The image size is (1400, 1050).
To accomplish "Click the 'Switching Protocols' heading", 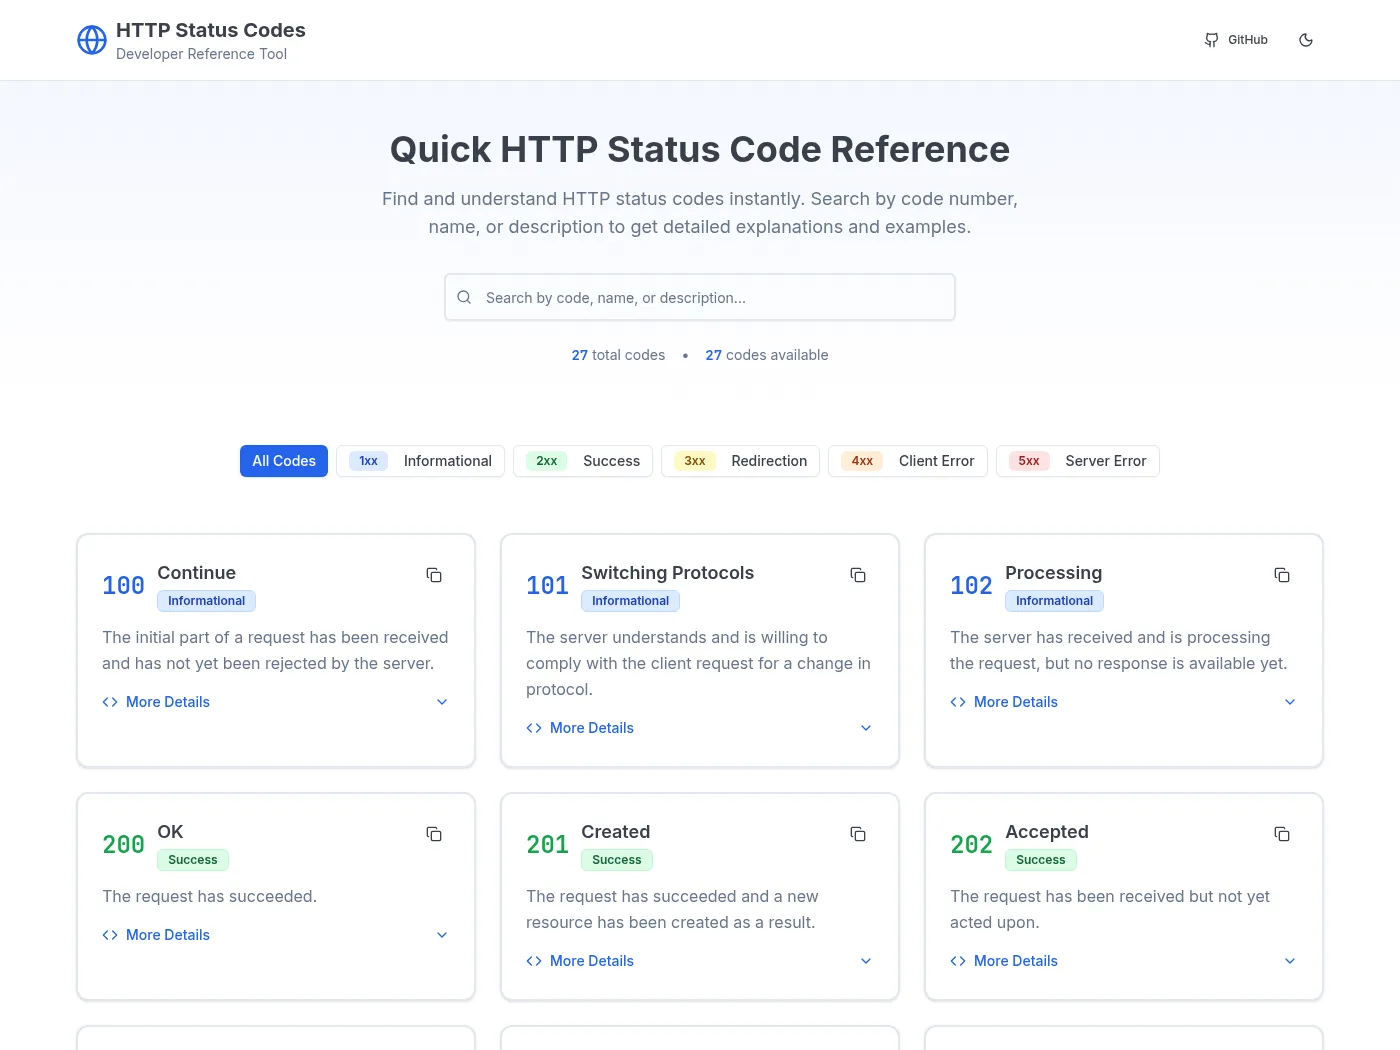I will click(667, 573).
